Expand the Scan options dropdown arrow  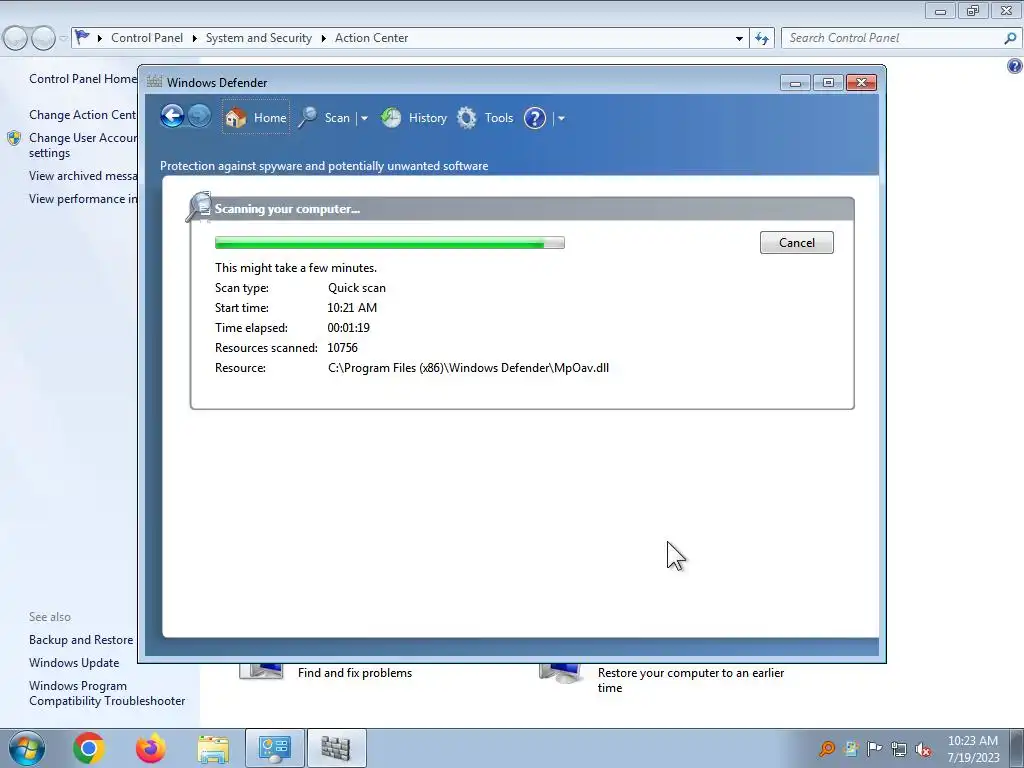point(364,118)
